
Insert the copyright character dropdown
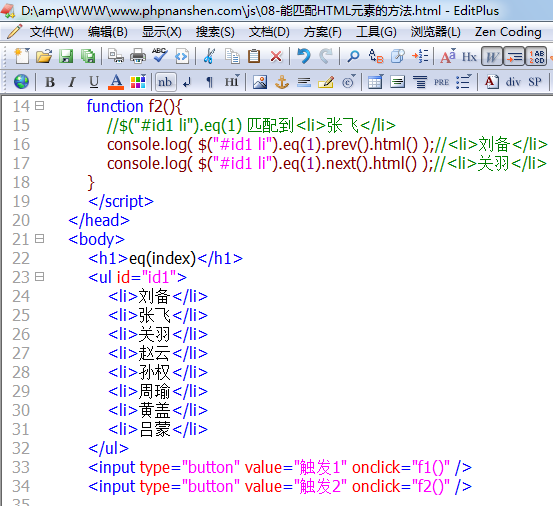tap(348, 82)
